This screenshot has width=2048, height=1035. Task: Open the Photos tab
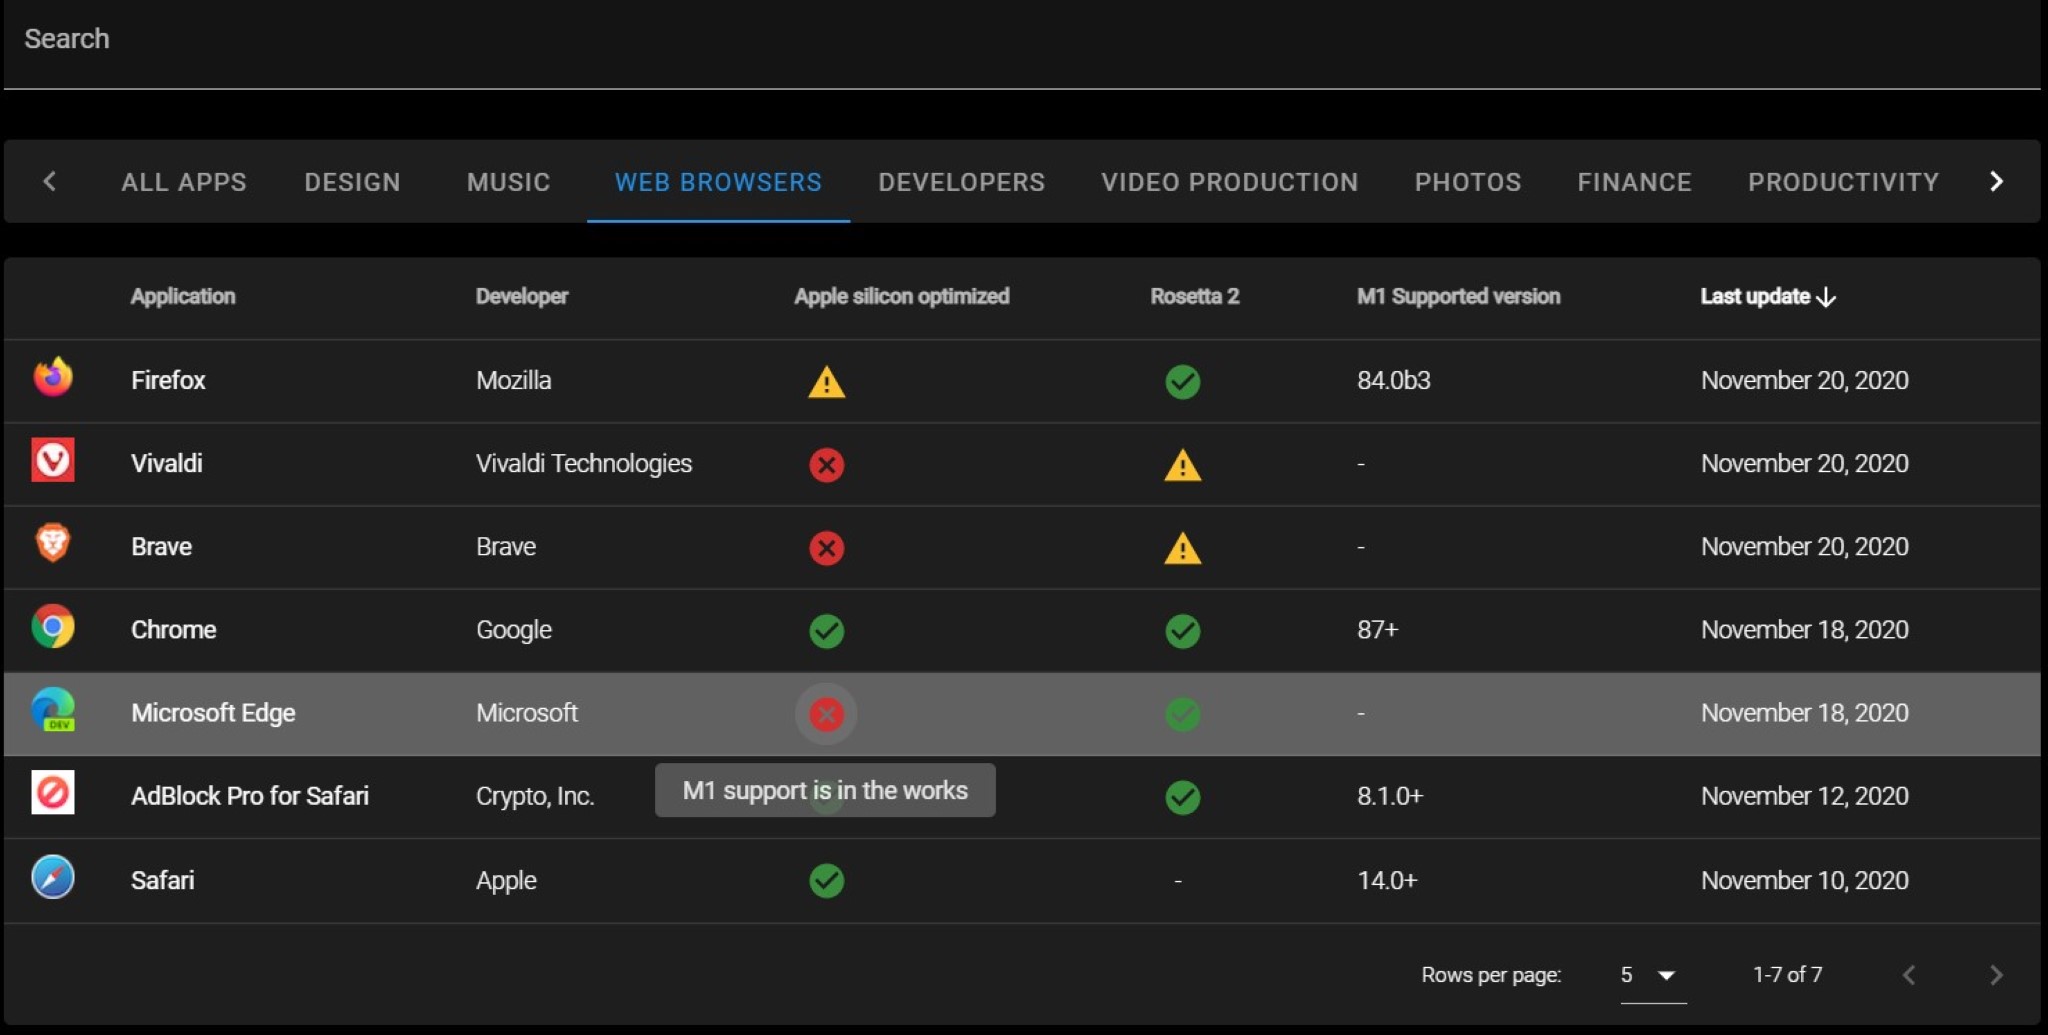[1467, 182]
